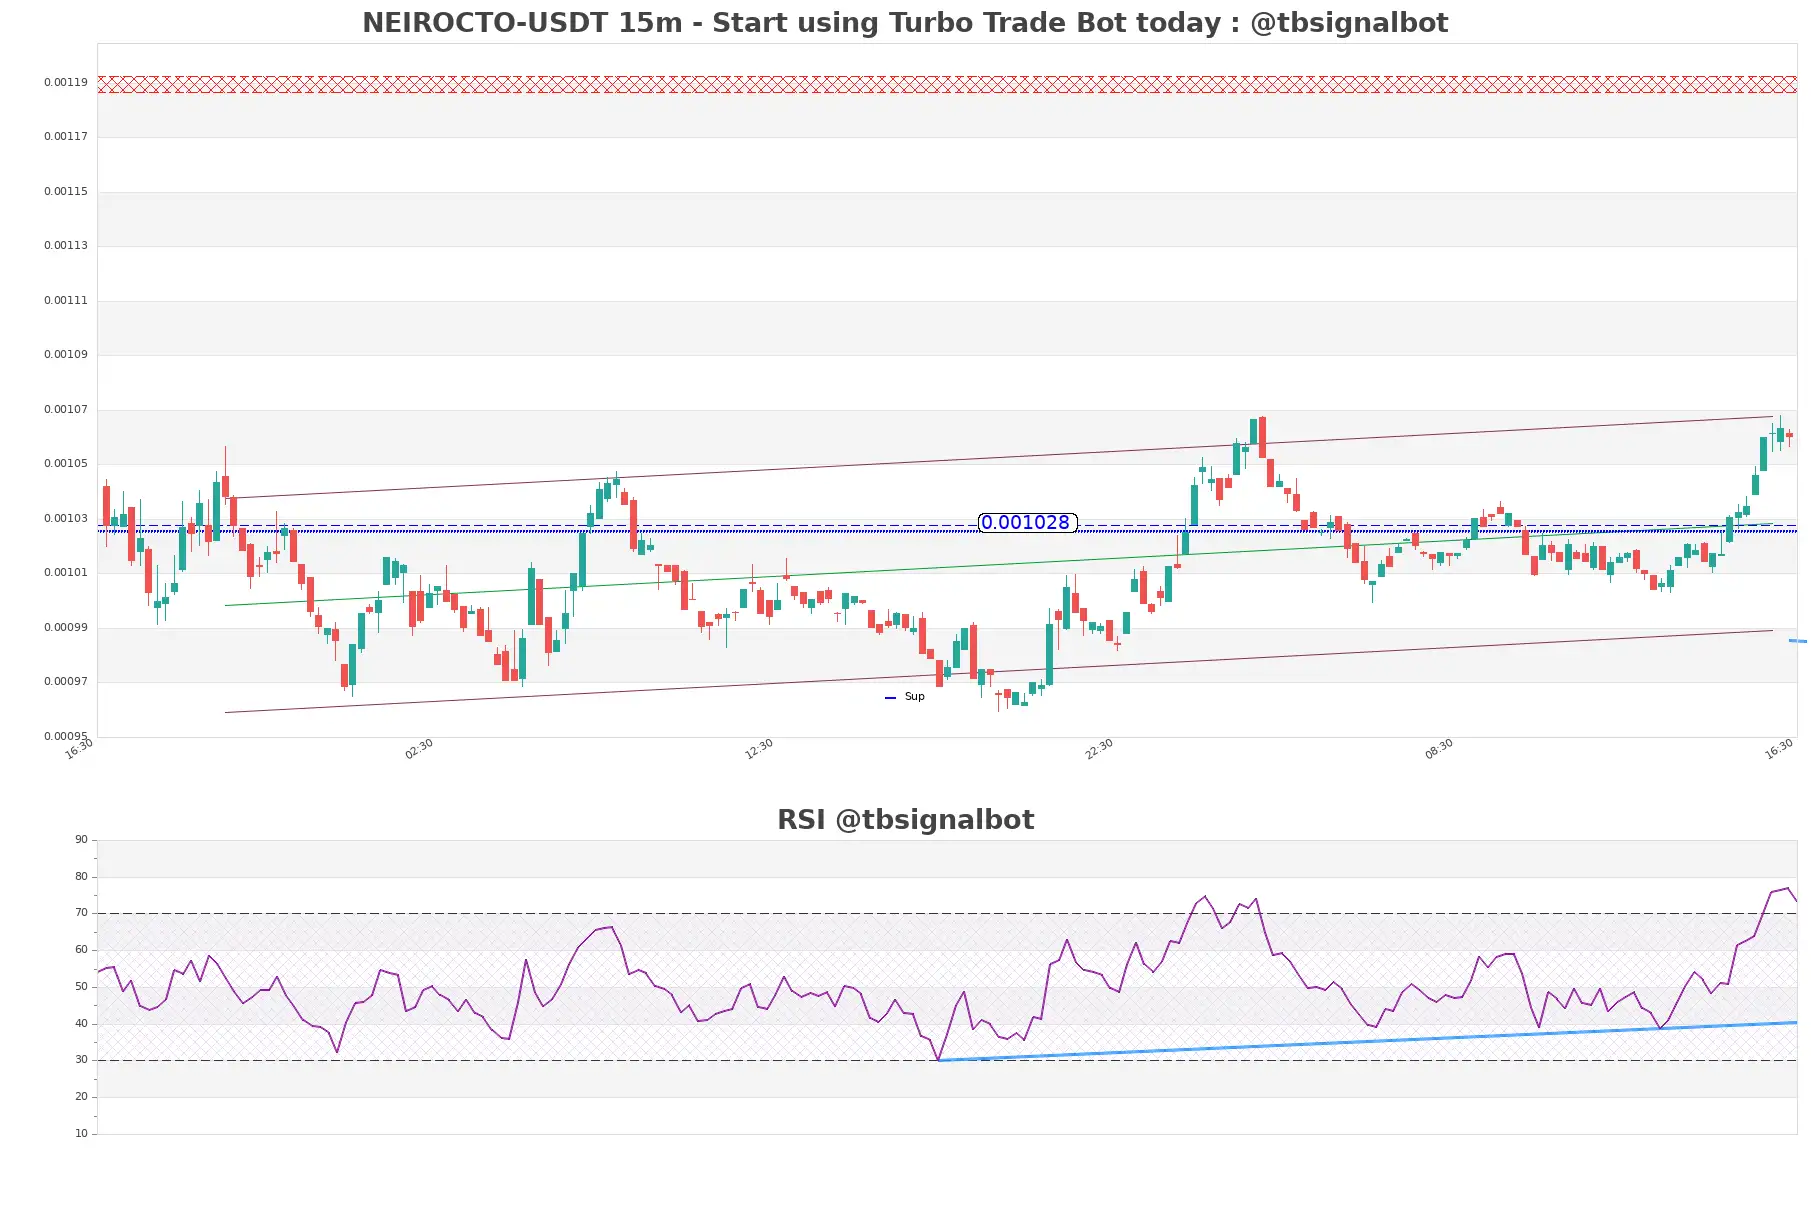The width and height of the screenshot is (1811, 1208).
Task: Click the RSI 10 axis label
Action: [x=81, y=1134]
